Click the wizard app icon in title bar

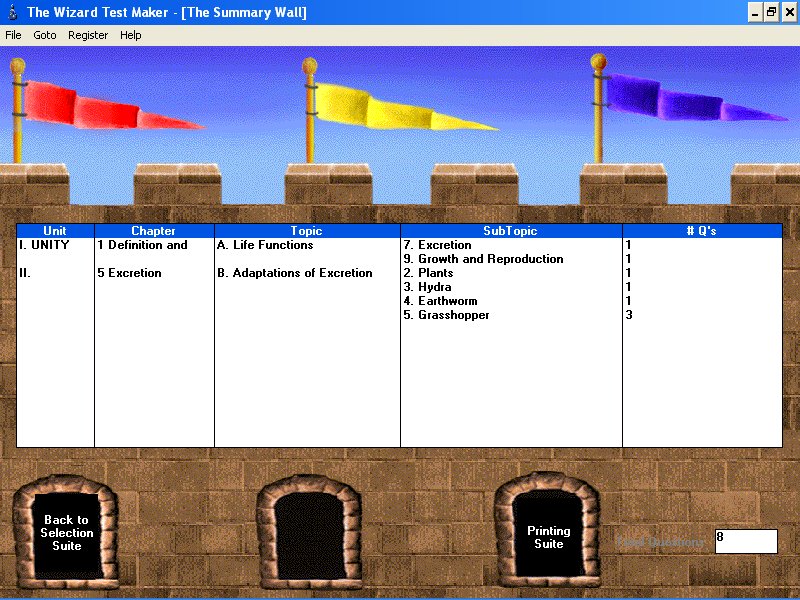[11, 12]
